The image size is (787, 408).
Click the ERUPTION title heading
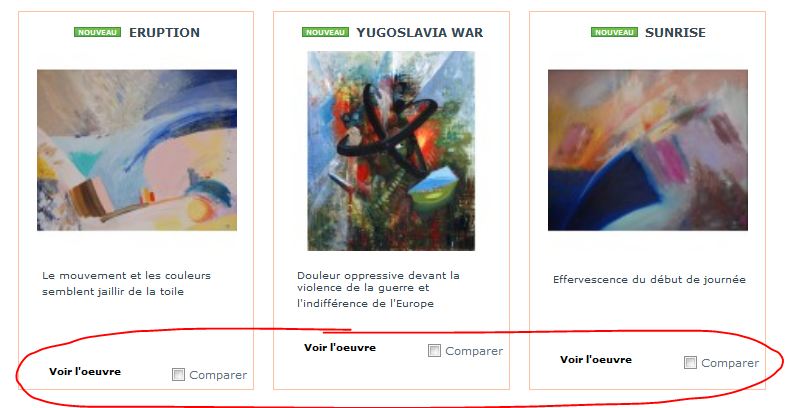click(x=164, y=32)
